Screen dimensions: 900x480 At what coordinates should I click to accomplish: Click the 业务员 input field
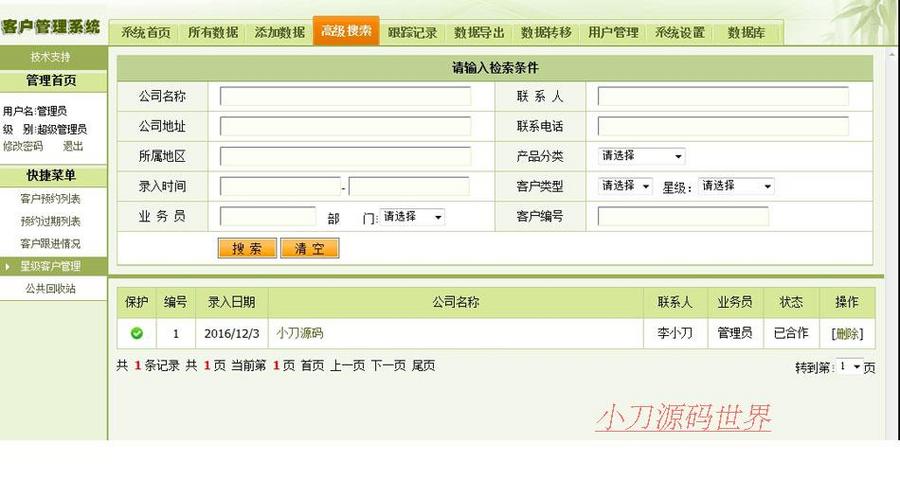coord(267,216)
